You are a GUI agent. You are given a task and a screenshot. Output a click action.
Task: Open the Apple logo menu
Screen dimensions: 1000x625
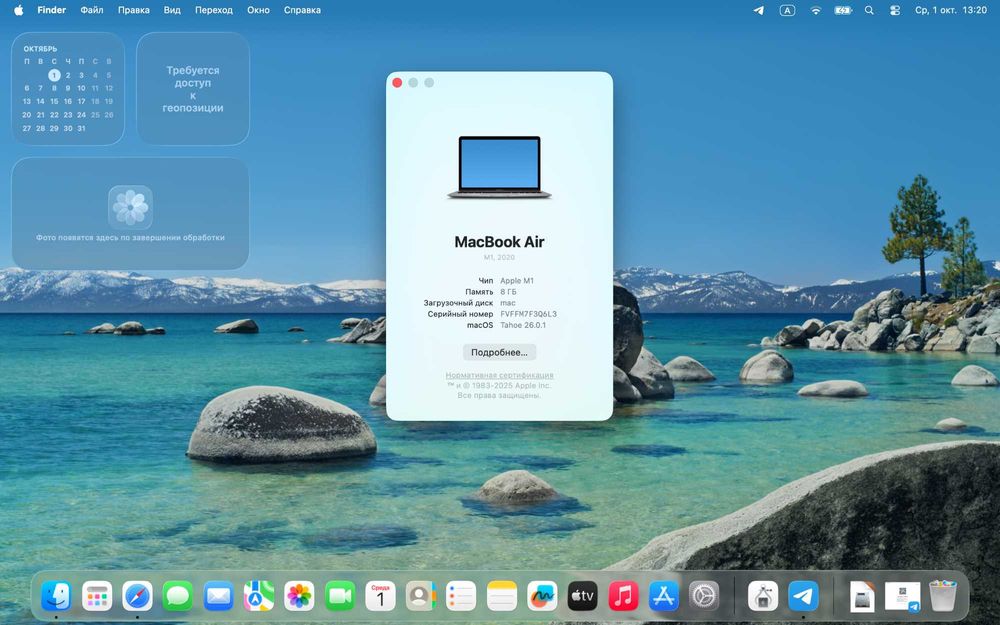click(18, 10)
